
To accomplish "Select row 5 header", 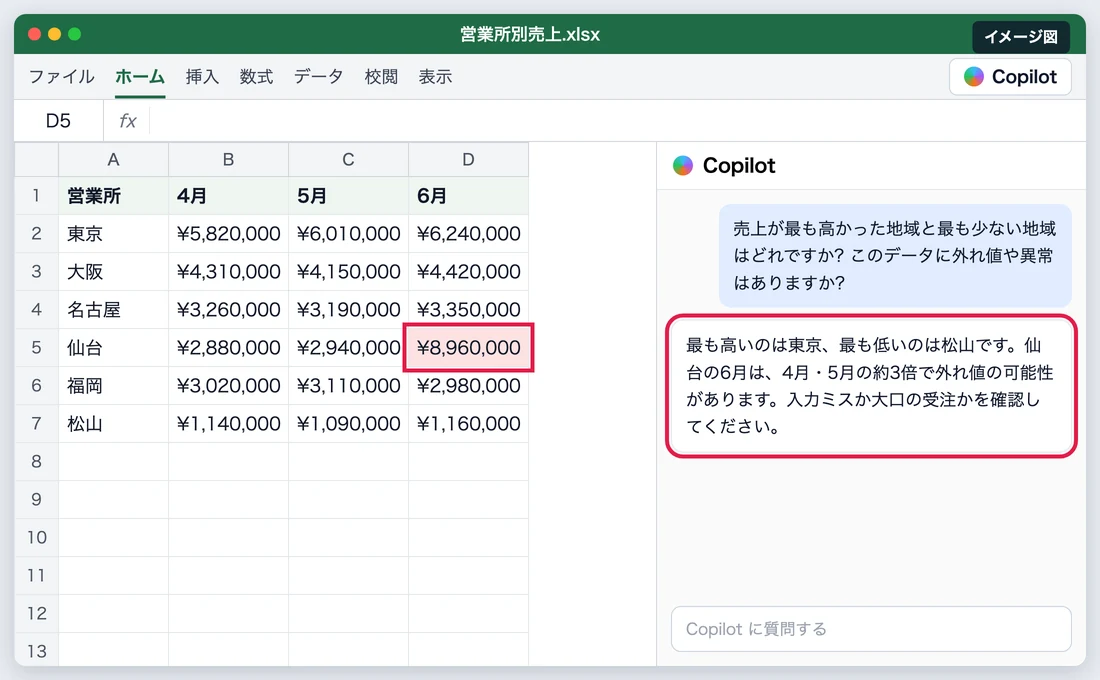I will [x=36, y=347].
